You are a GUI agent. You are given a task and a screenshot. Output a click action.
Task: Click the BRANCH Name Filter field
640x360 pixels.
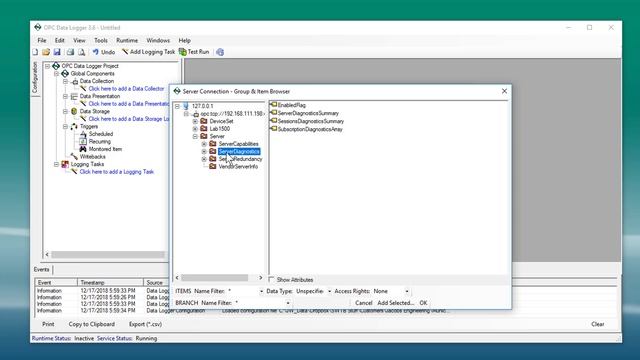(x=262, y=303)
